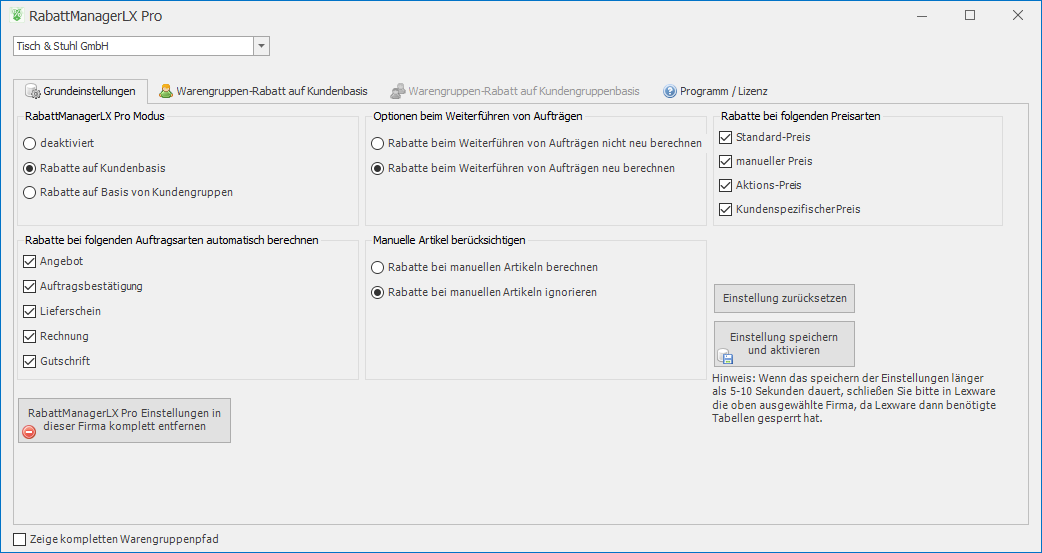Select Rabatte bei manuellen Artikeln berechnen
Image resolution: width=1042 pixels, height=553 pixels.
pos(377,267)
